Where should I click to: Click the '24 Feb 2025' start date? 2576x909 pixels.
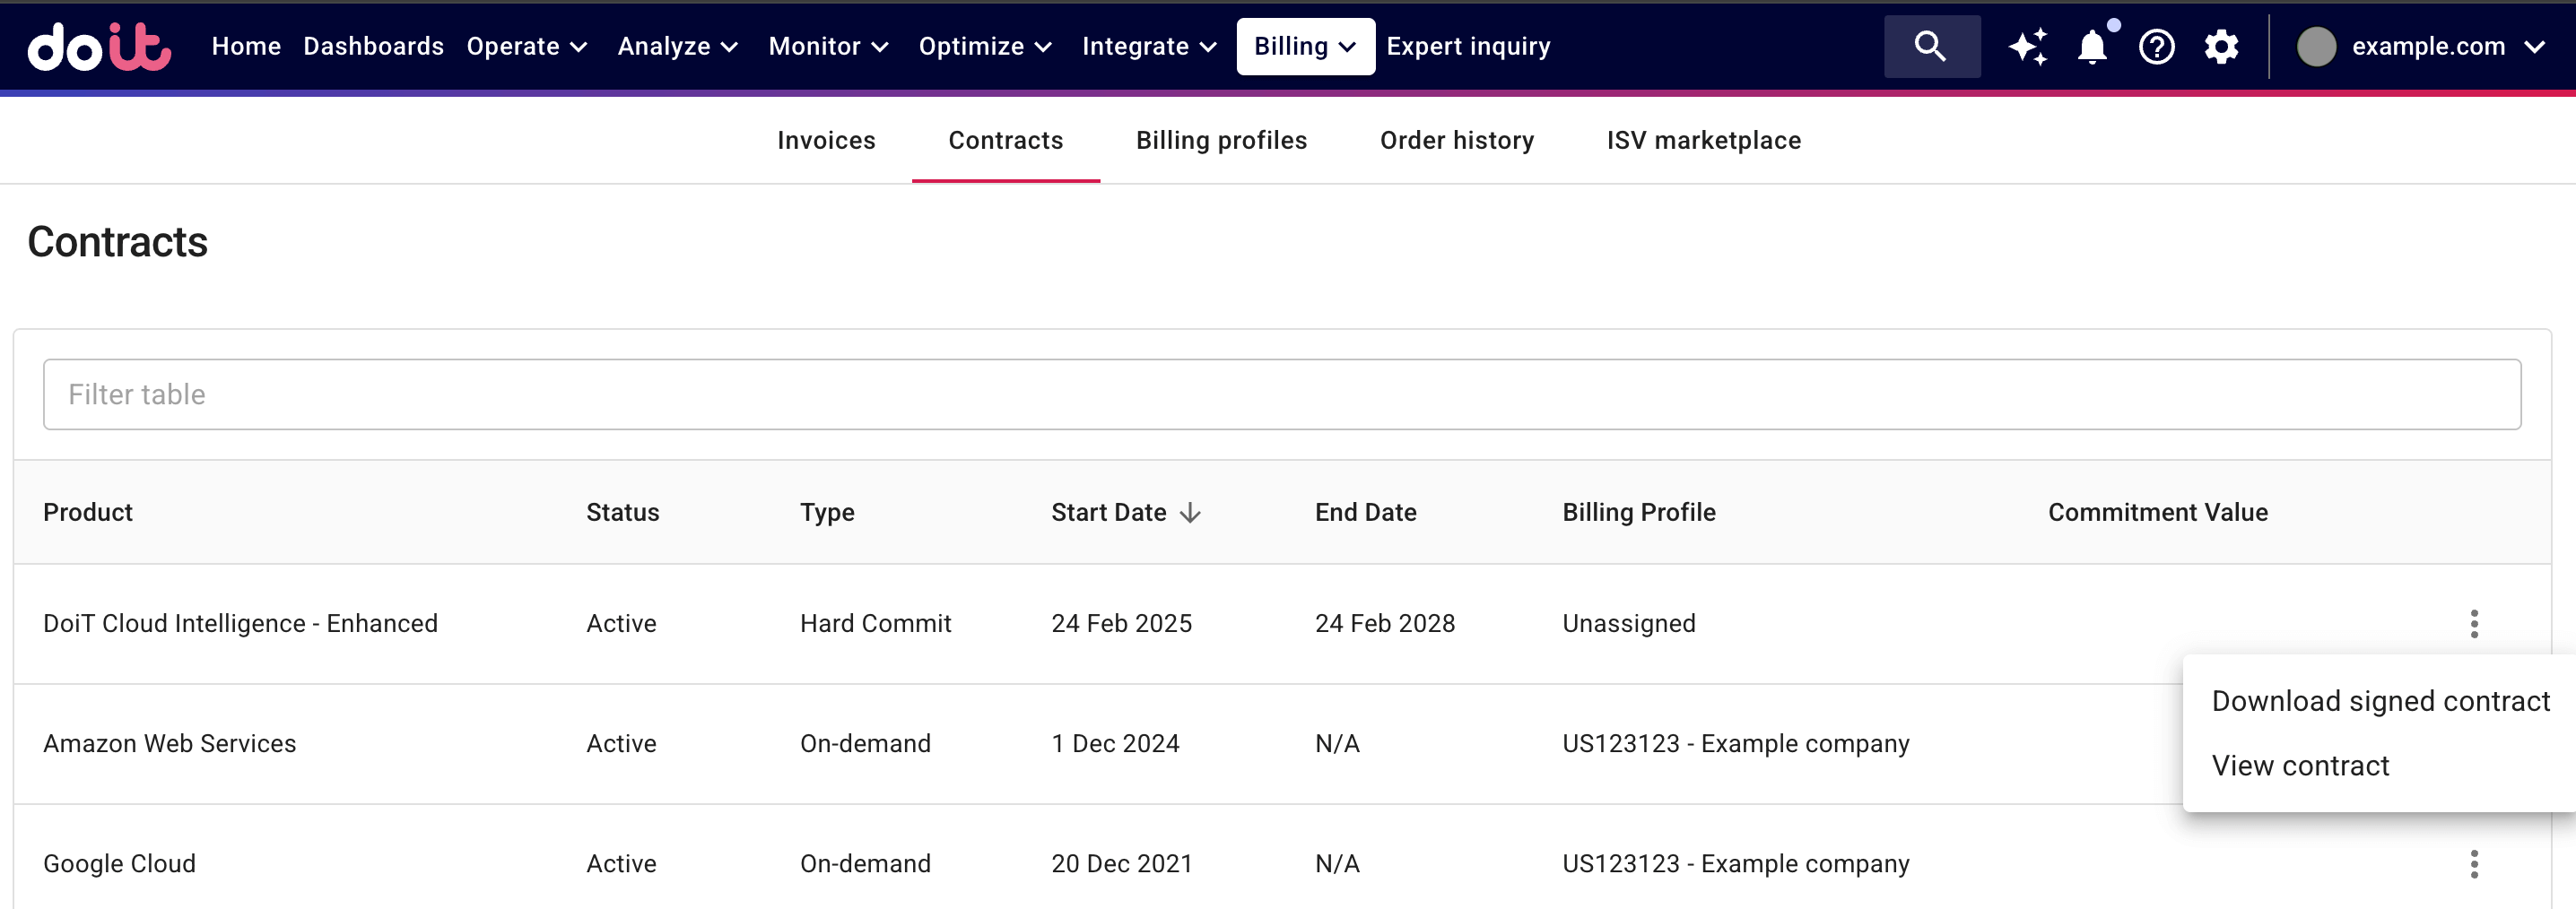1121,623
